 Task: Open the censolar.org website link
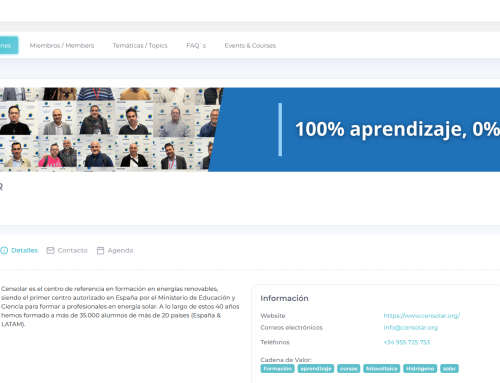422,316
